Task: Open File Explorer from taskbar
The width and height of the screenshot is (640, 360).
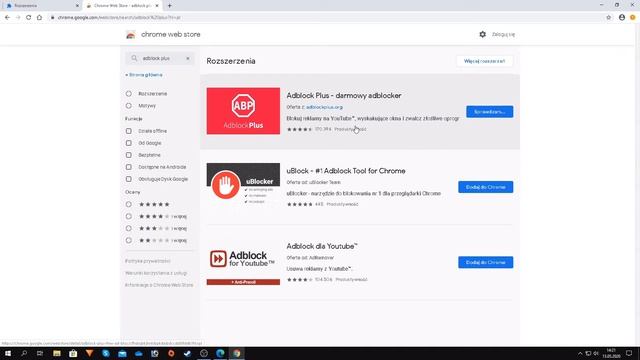Action: [57, 353]
